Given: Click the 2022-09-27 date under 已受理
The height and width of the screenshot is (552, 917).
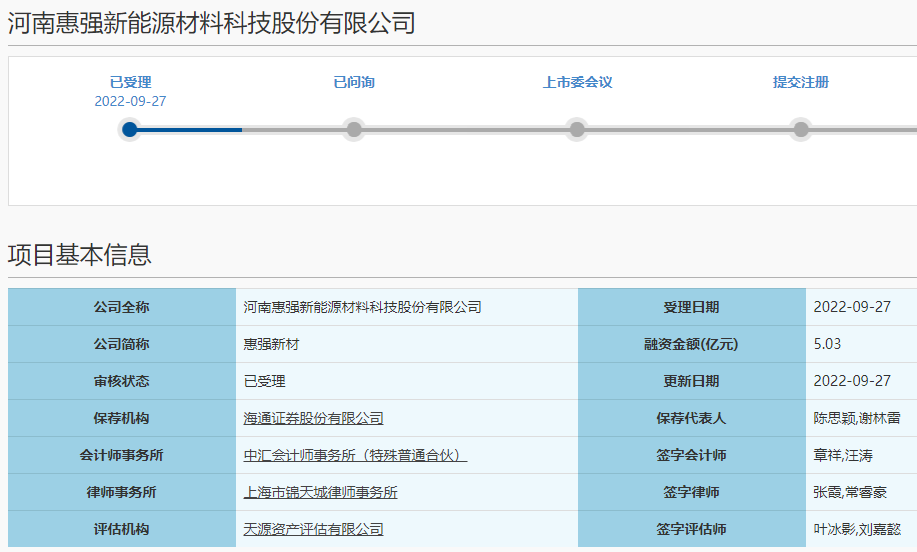Looking at the screenshot, I should click(130, 101).
